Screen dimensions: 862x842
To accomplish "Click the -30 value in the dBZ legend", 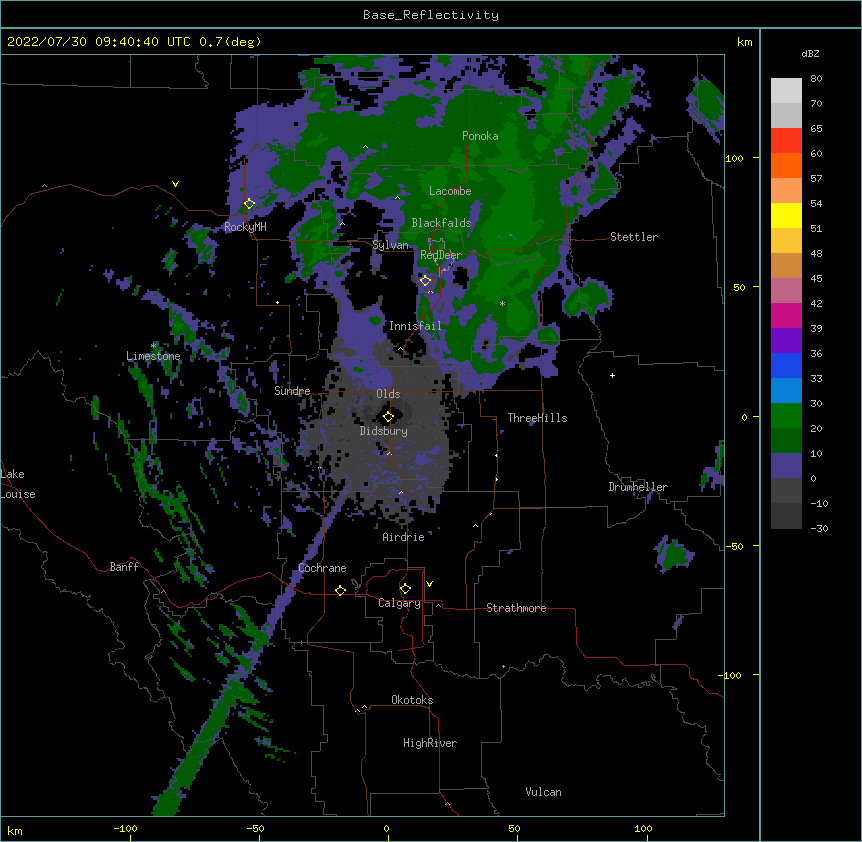I will [819, 529].
